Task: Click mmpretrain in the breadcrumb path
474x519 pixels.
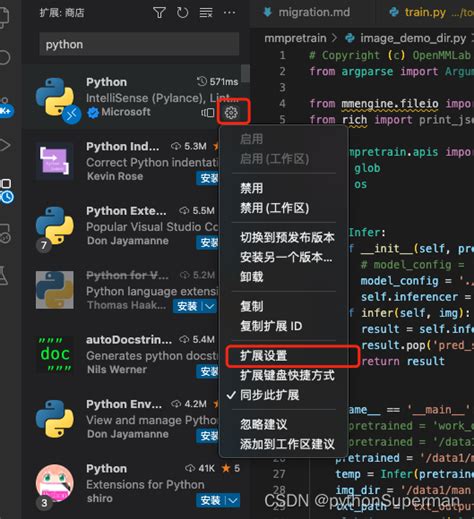Action: pos(295,38)
